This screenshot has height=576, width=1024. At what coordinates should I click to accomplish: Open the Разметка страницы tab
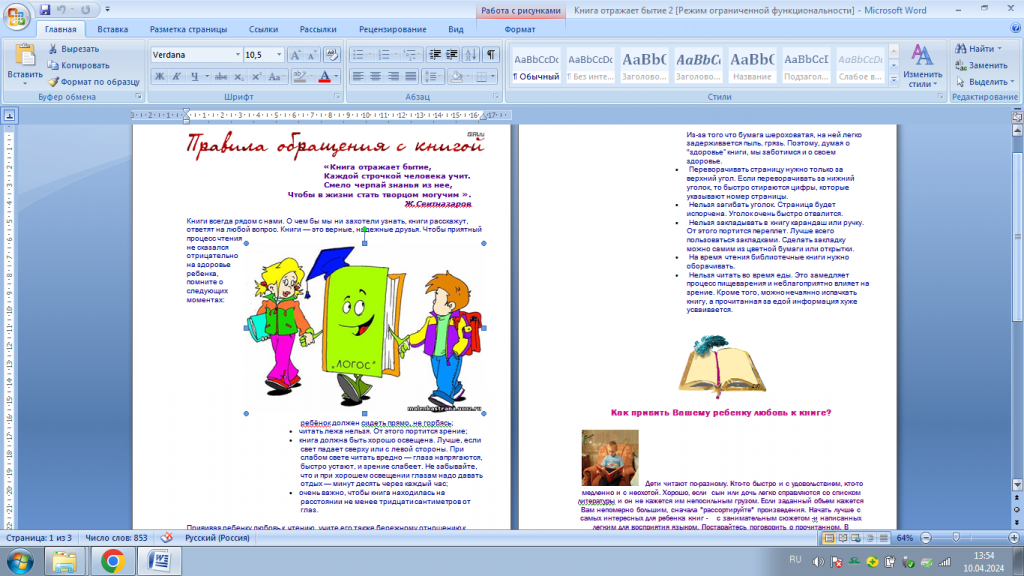click(188, 29)
